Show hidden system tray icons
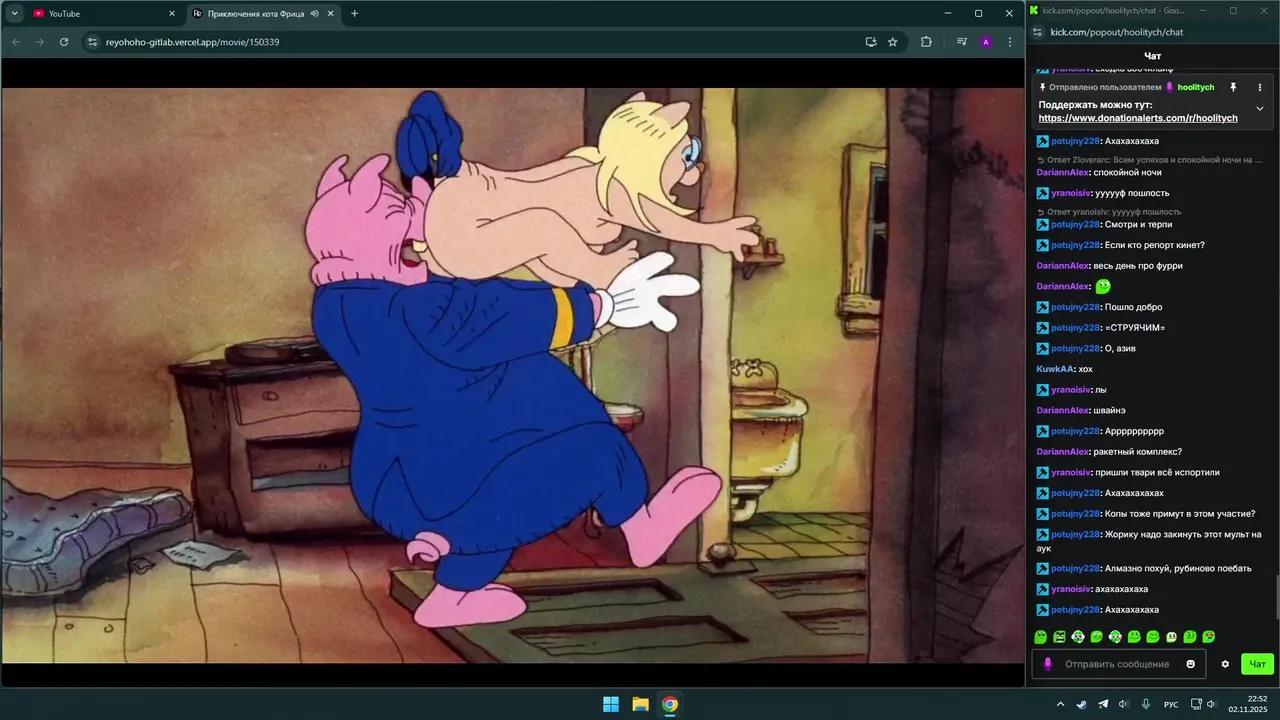This screenshot has width=1280, height=720. [1060, 704]
